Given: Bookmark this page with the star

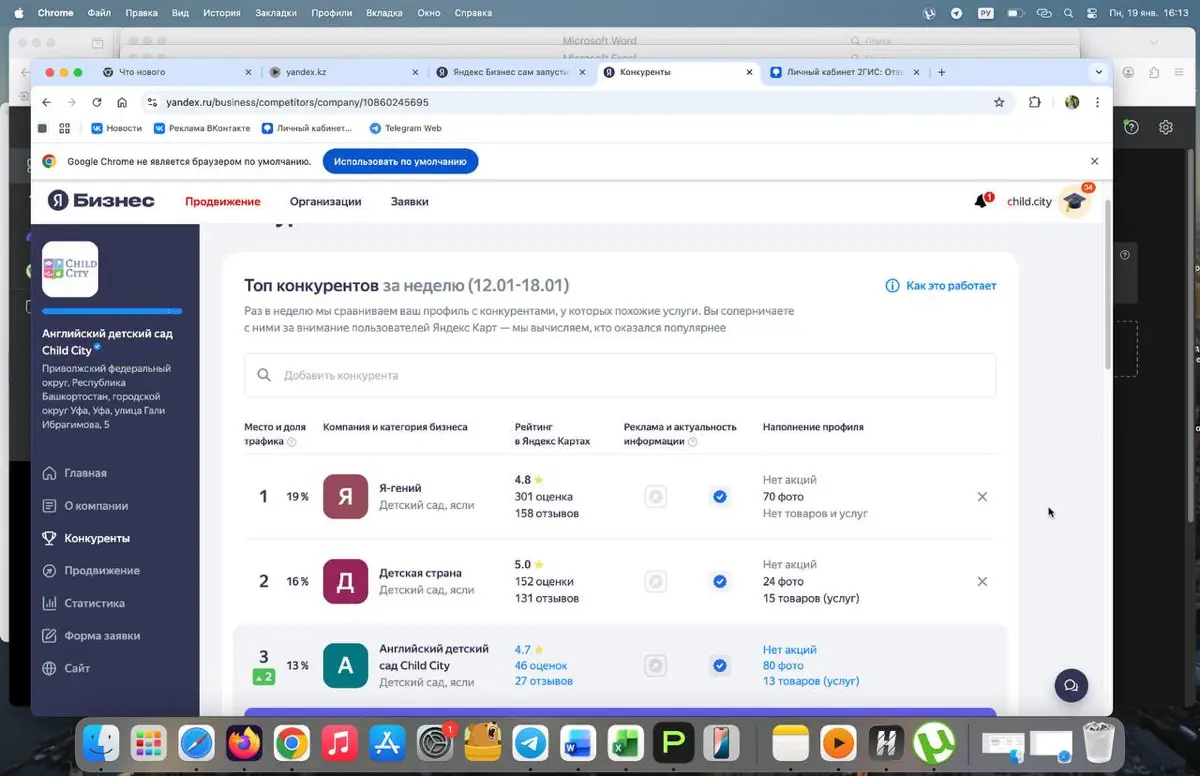Looking at the screenshot, I should 999,102.
